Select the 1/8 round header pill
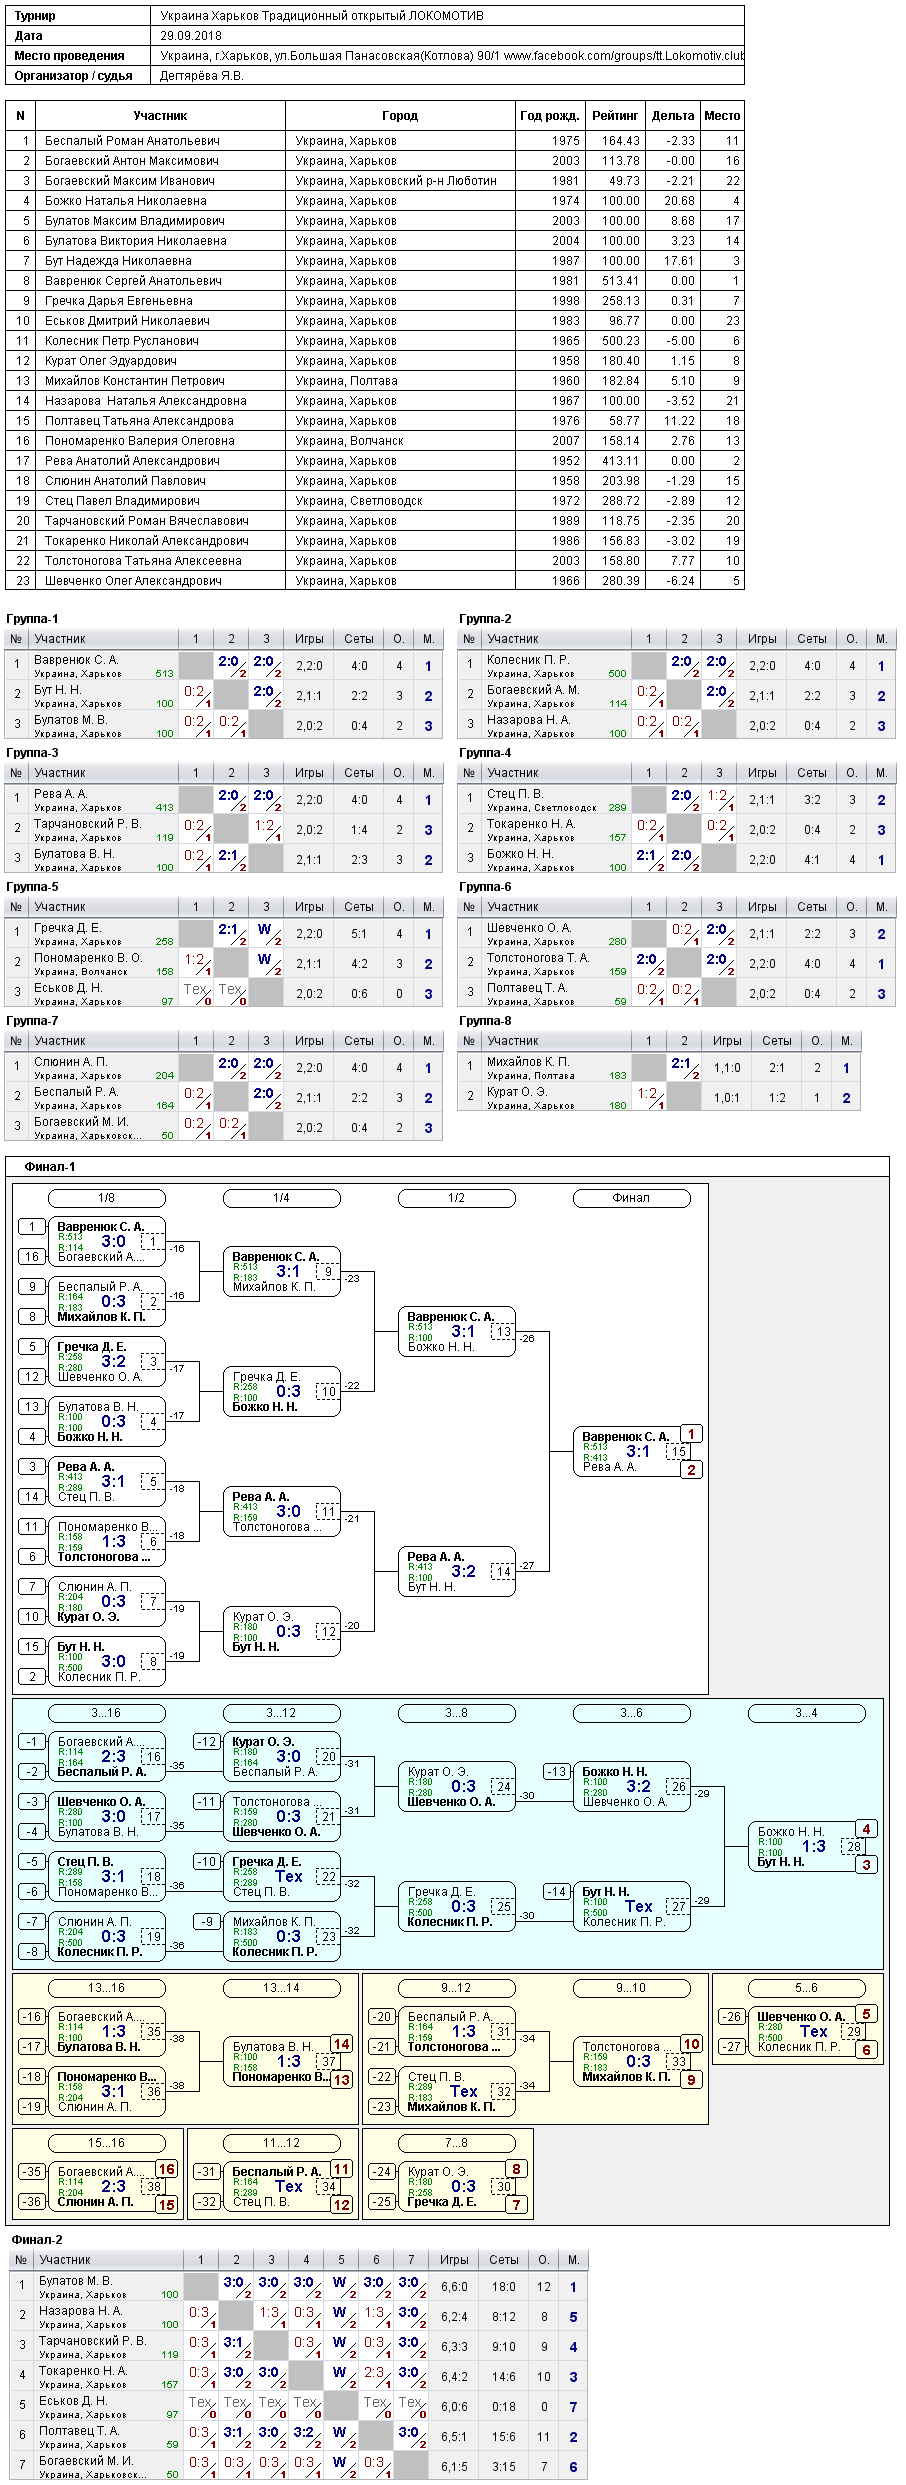906x2485 pixels. pos(106,1198)
